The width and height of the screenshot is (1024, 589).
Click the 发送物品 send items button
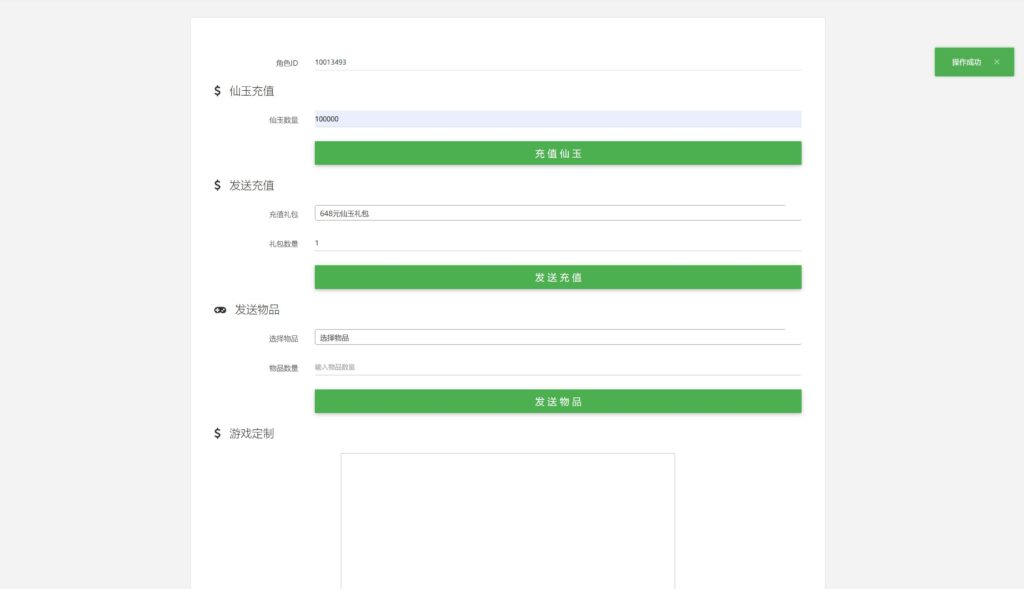click(x=557, y=400)
